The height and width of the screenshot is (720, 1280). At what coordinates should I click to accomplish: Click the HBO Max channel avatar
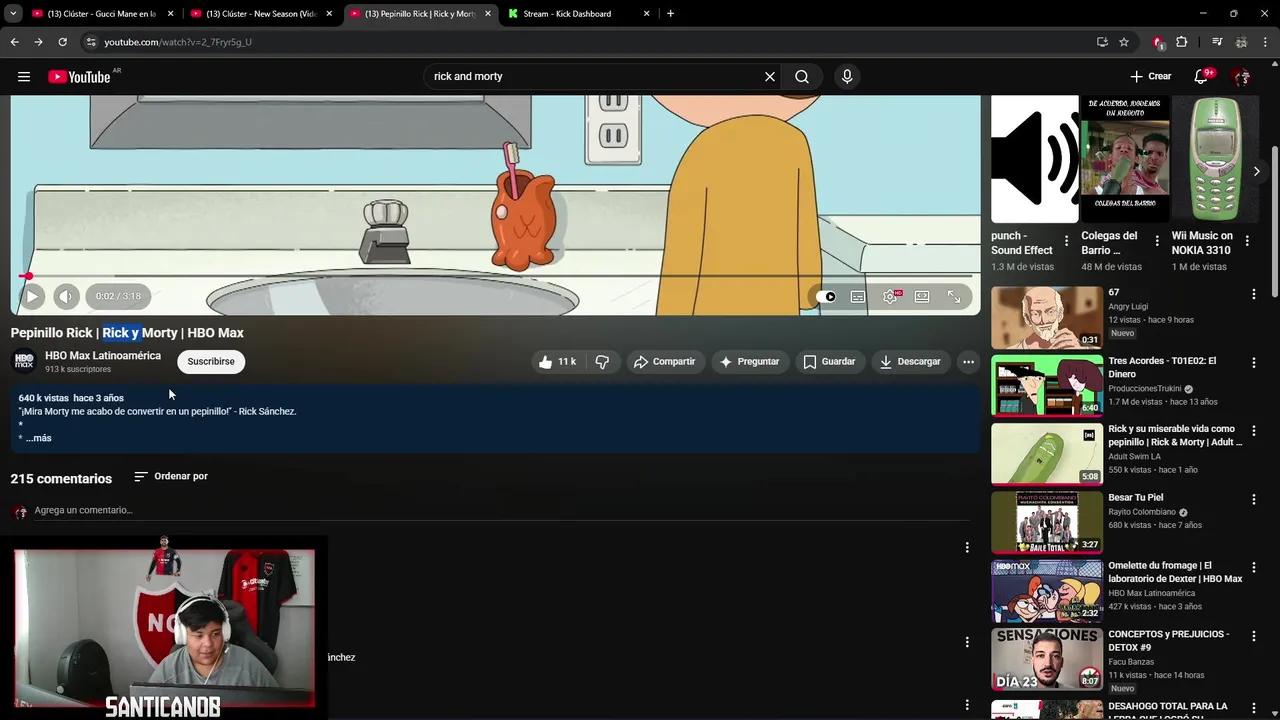coord(24,362)
